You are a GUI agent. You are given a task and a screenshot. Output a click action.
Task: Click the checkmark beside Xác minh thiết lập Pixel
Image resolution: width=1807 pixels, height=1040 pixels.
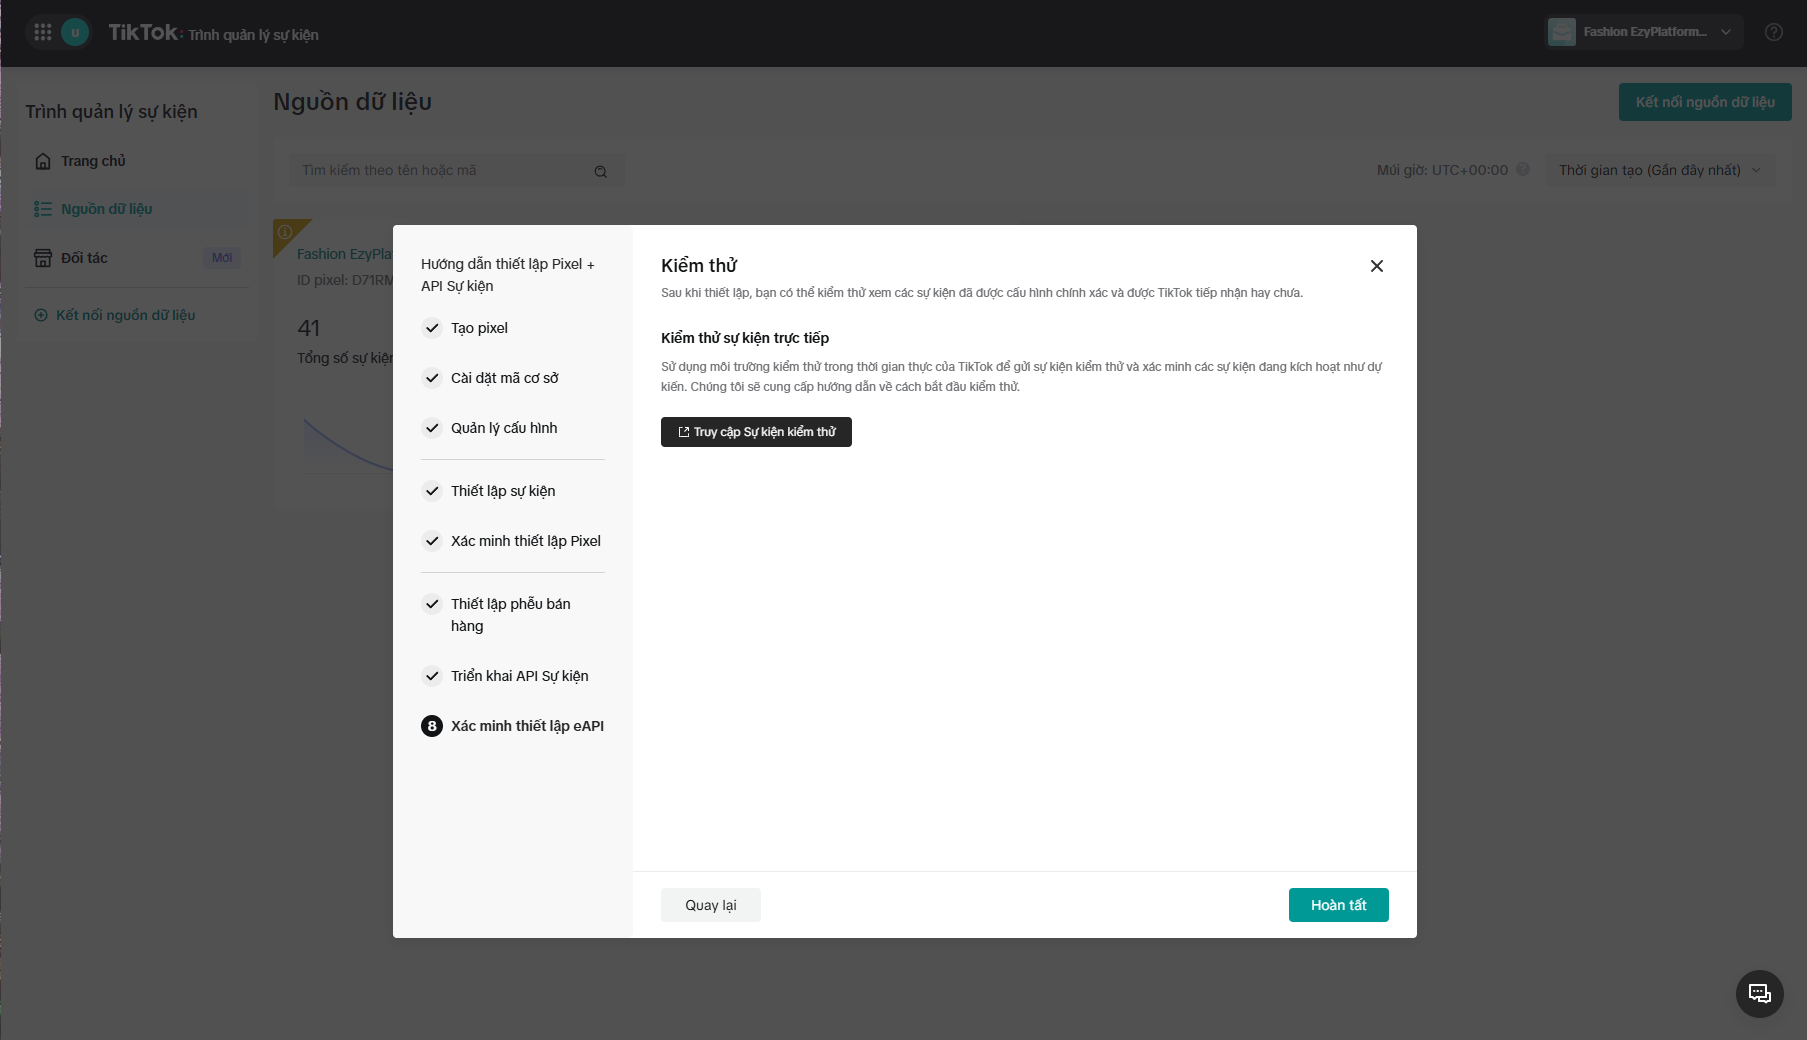[x=432, y=541]
